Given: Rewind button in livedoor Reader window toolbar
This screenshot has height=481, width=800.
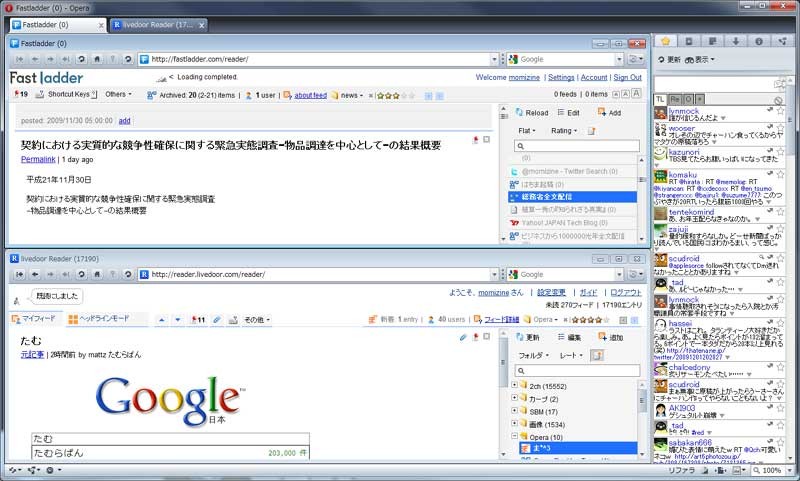Looking at the screenshot, I should pos(20,274).
